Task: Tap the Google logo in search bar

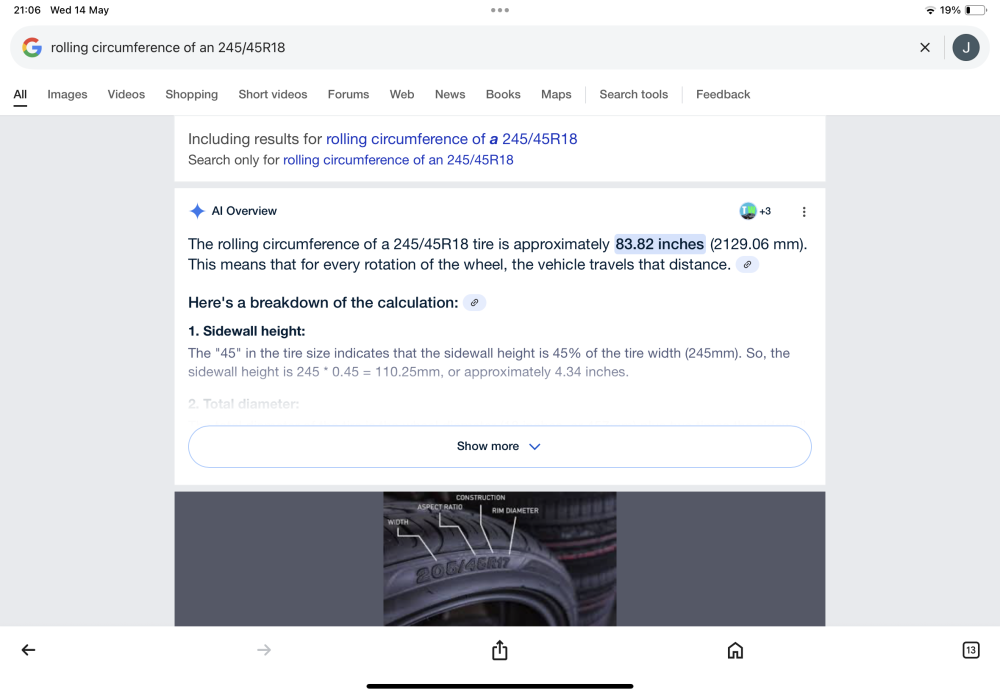Action: 32,47
